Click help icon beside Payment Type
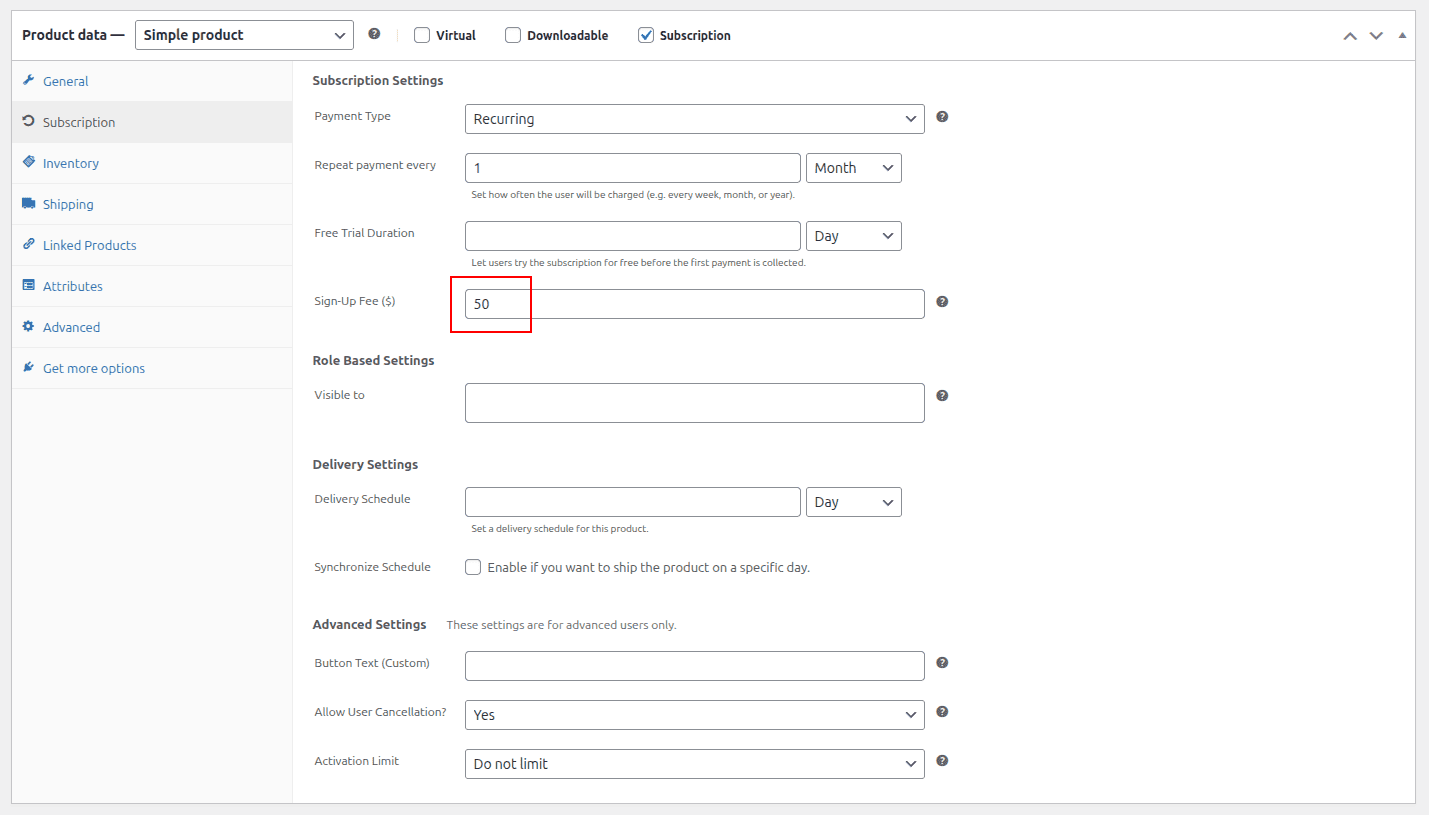Viewport: 1429px width, 815px height. click(x=942, y=117)
